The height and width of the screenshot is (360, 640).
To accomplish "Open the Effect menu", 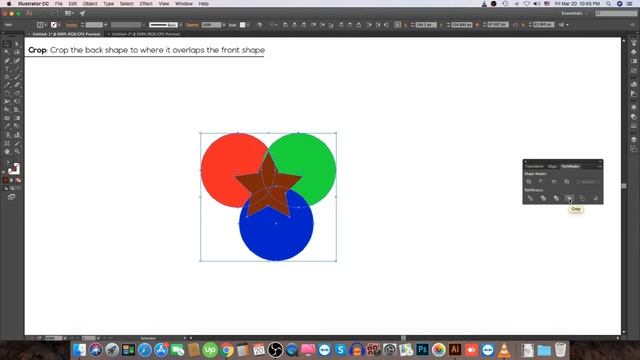I will [146, 4].
